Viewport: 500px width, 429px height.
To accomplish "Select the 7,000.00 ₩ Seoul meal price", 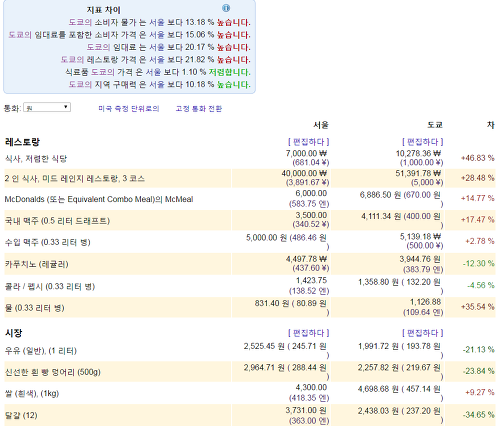I will [x=306, y=153].
